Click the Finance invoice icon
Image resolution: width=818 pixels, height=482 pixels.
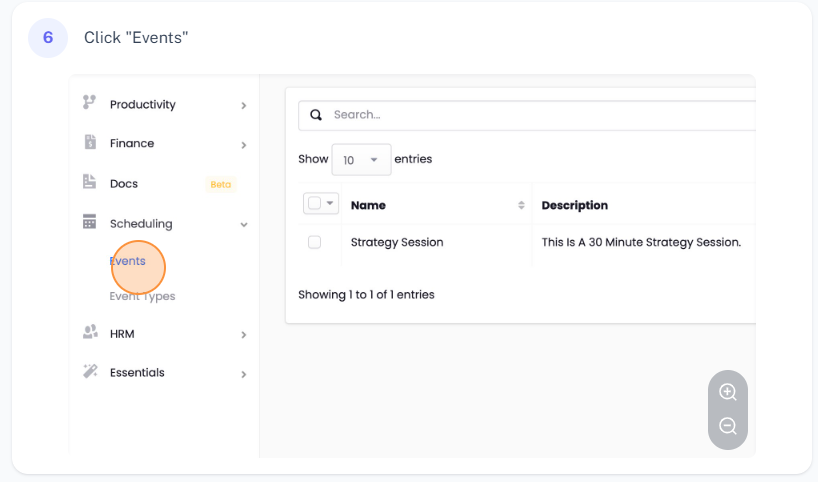89,142
